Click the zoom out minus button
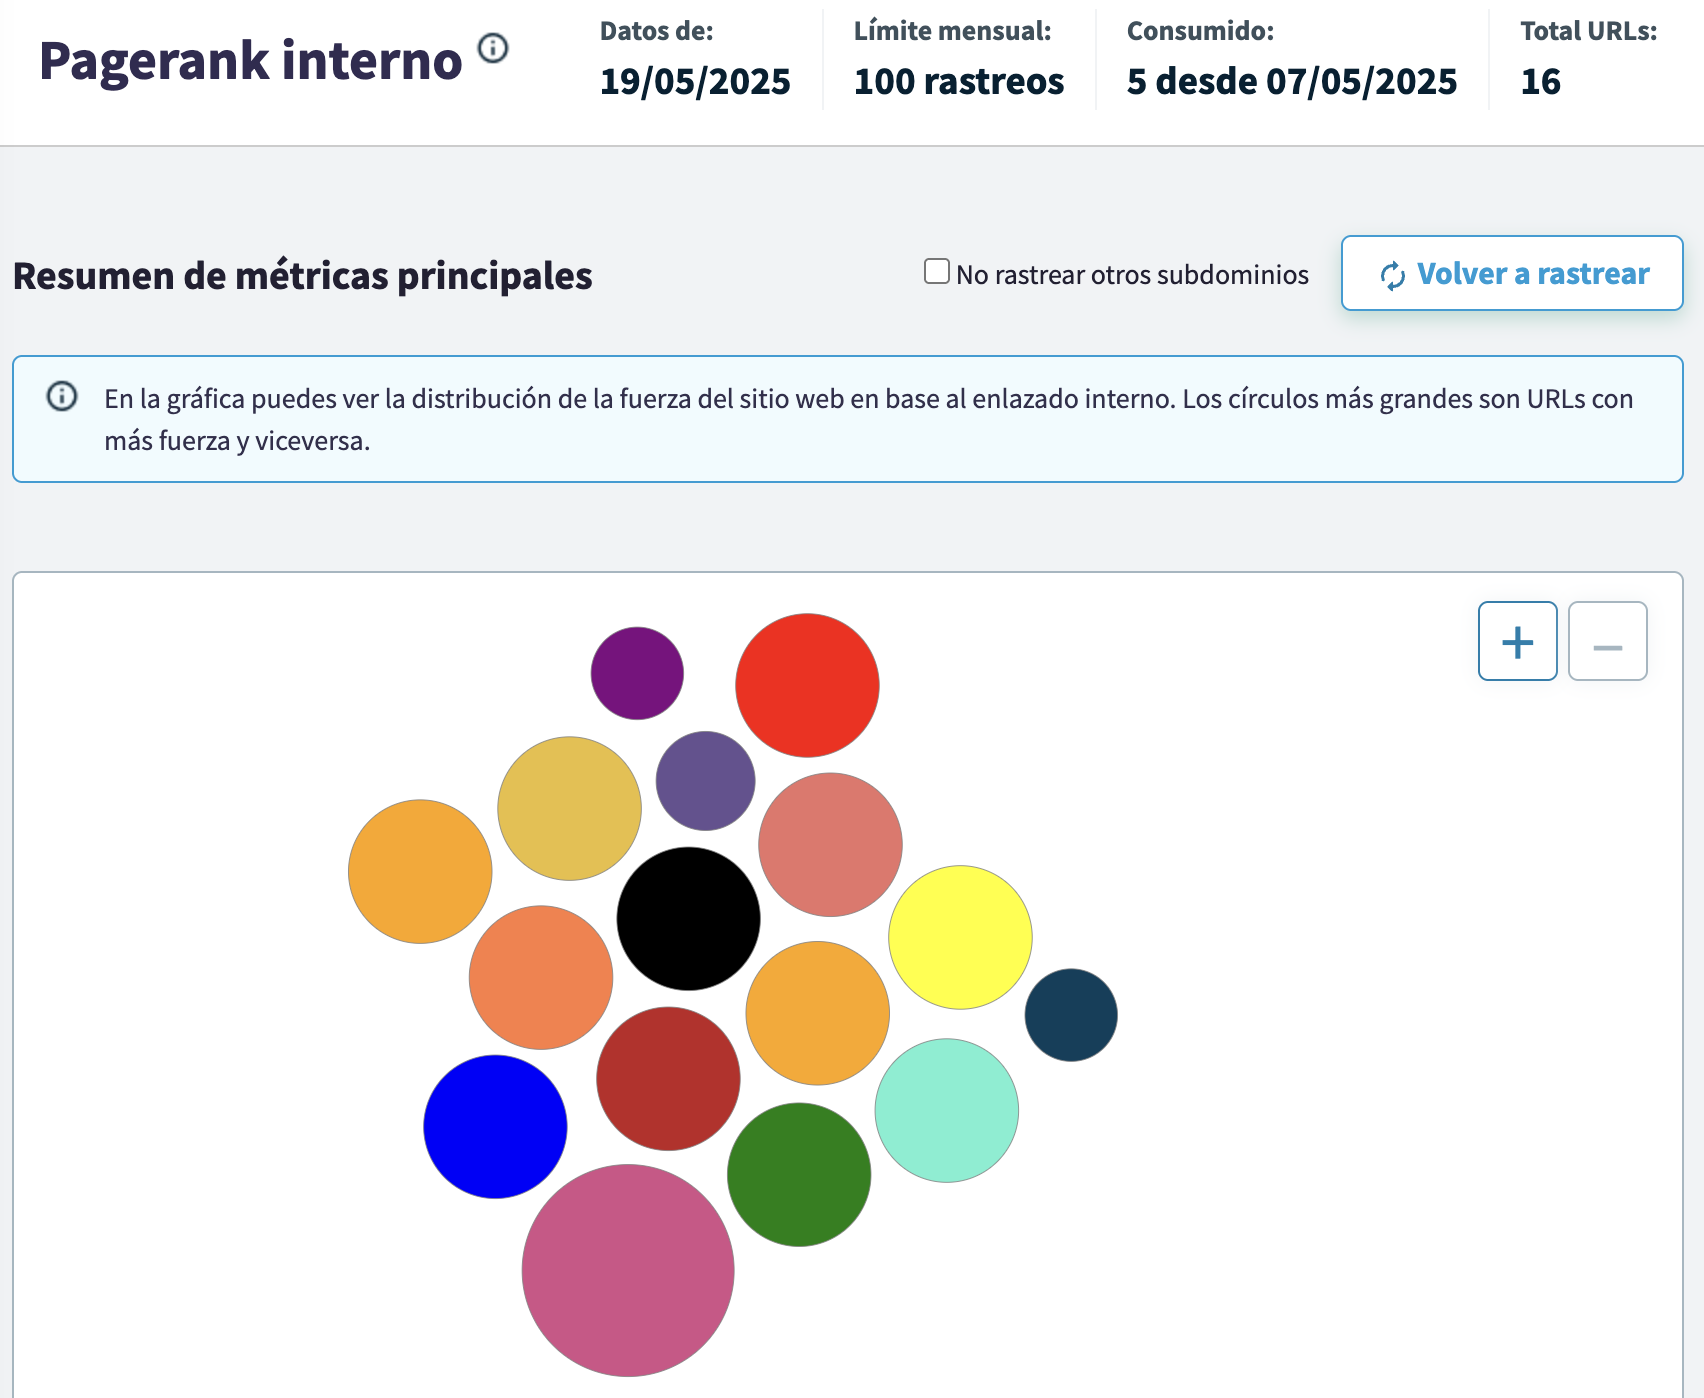This screenshot has height=1398, width=1704. (x=1607, y=641)
